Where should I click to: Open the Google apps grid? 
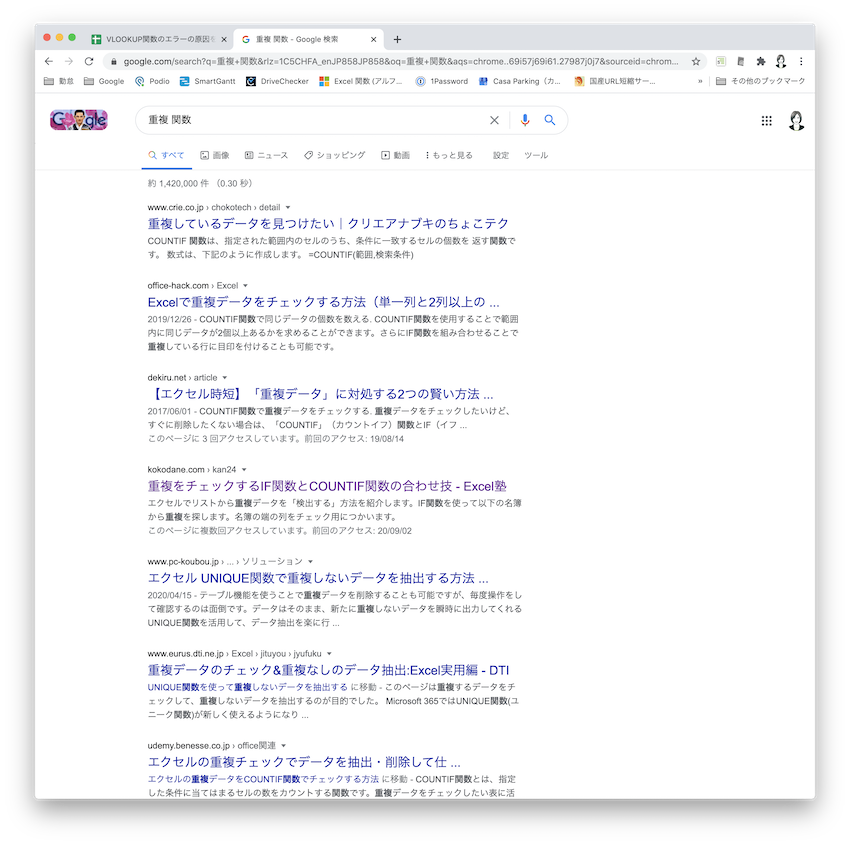pyautogui.click(x=767, y=121)
